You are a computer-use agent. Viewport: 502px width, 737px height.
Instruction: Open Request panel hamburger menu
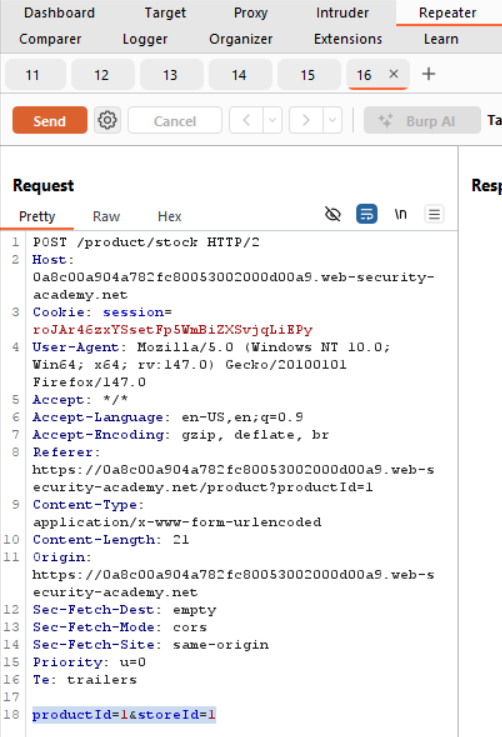(x=434, y=214)
